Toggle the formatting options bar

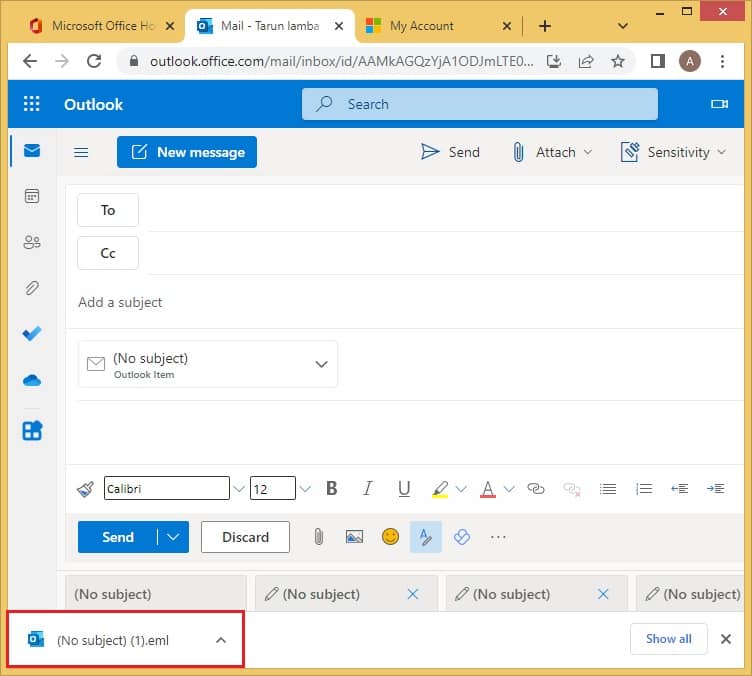(x=425, y=537)
